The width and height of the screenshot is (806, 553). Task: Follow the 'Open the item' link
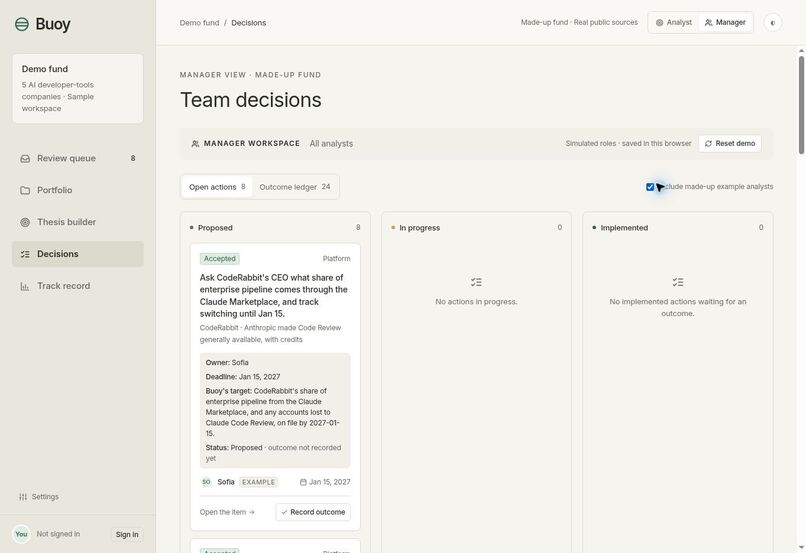pos(227,512)
